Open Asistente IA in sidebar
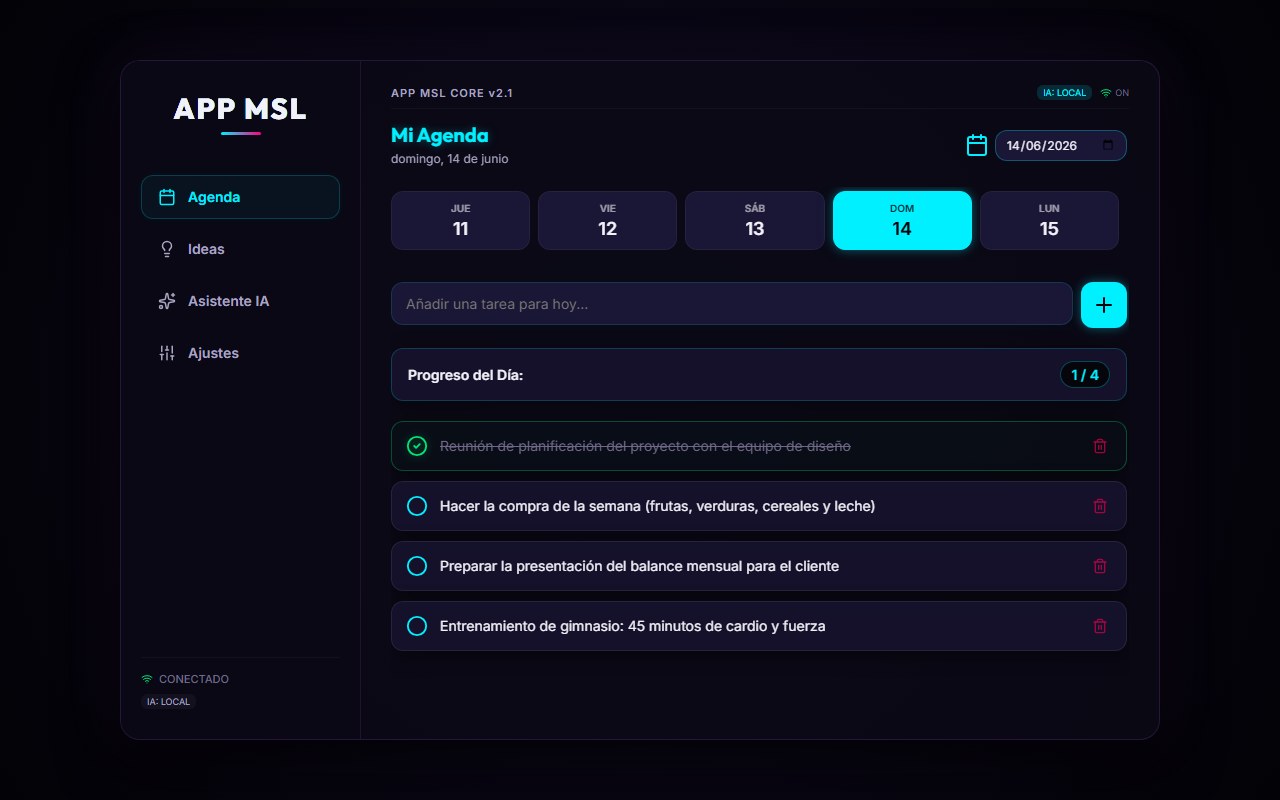1280x800 pixels. tap(240, 301)
